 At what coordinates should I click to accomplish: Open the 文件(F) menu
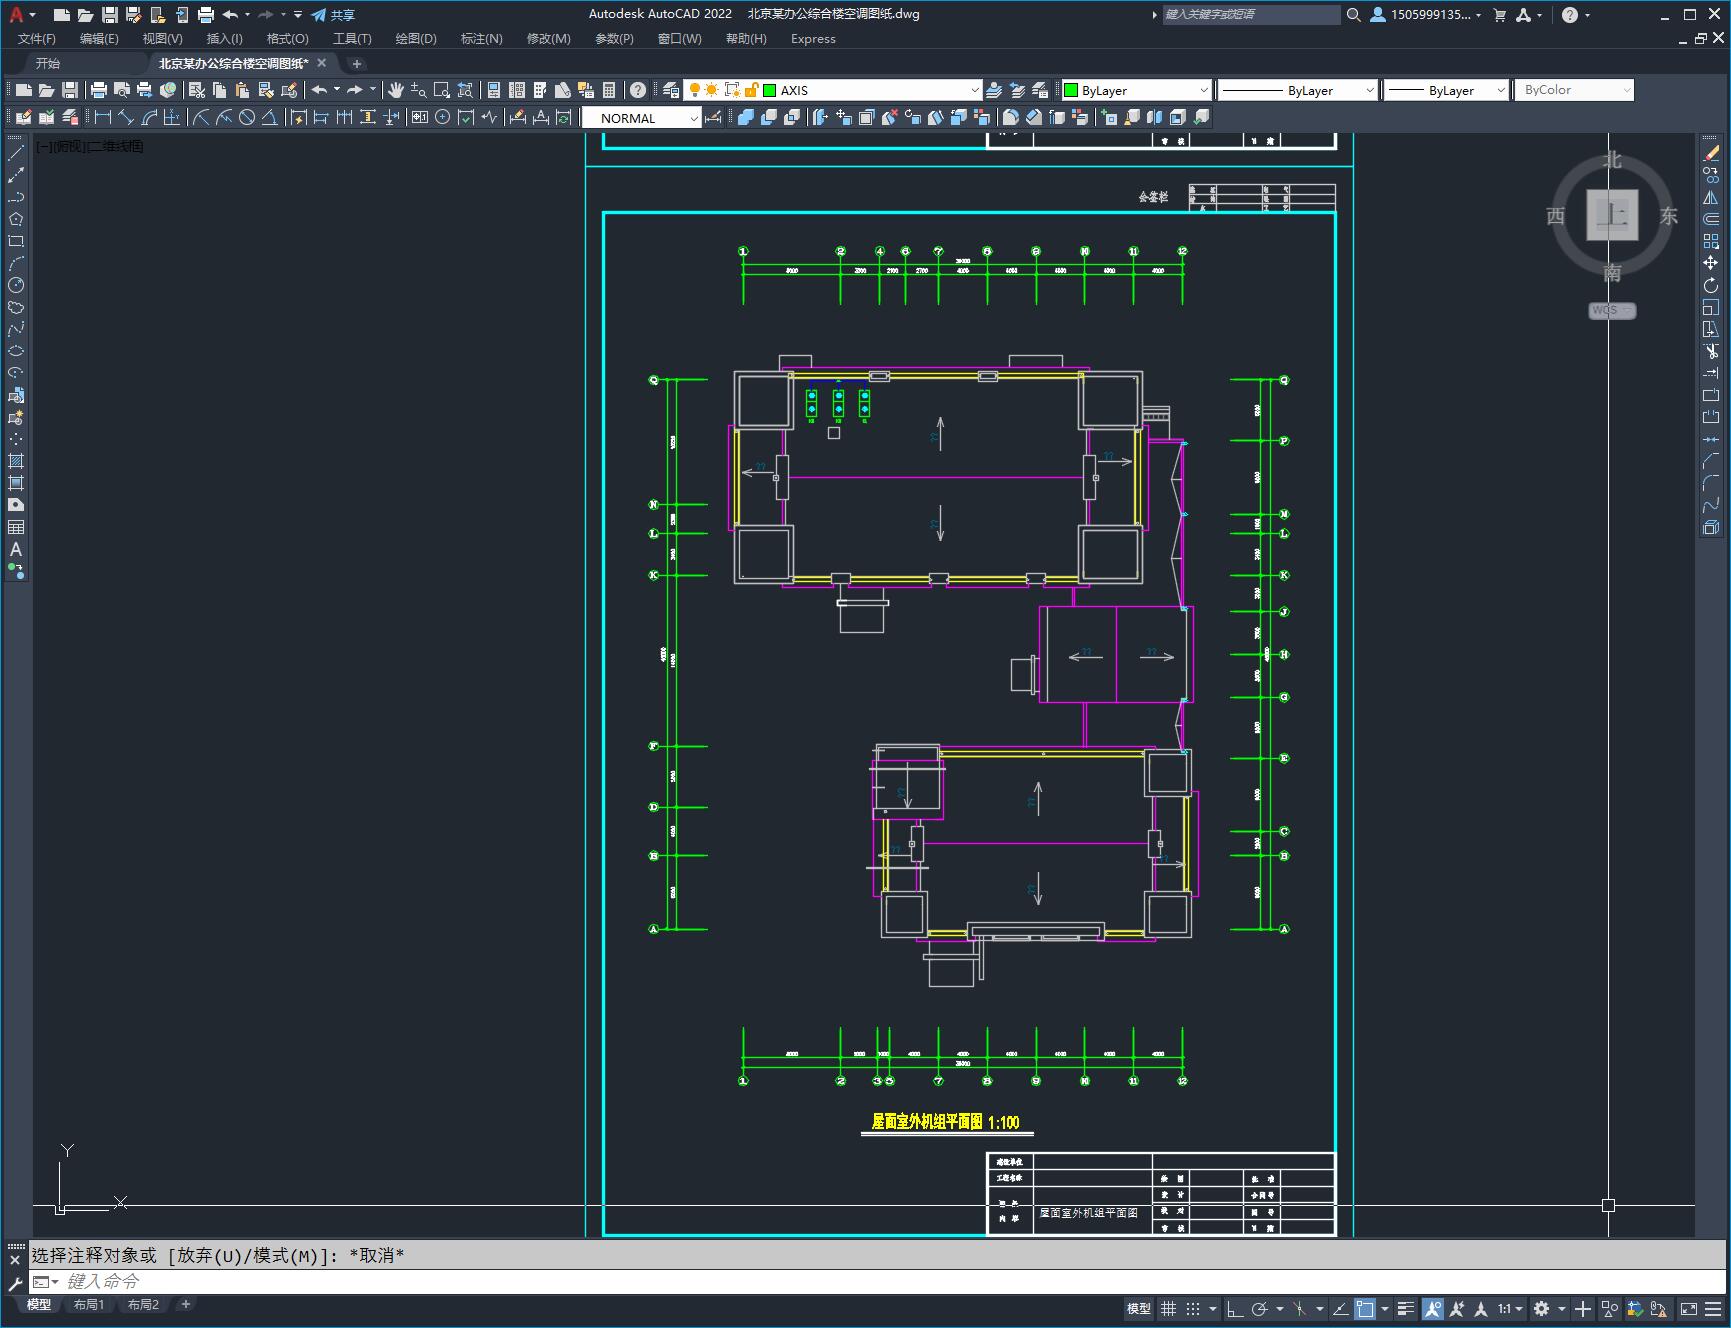point(37,39)
